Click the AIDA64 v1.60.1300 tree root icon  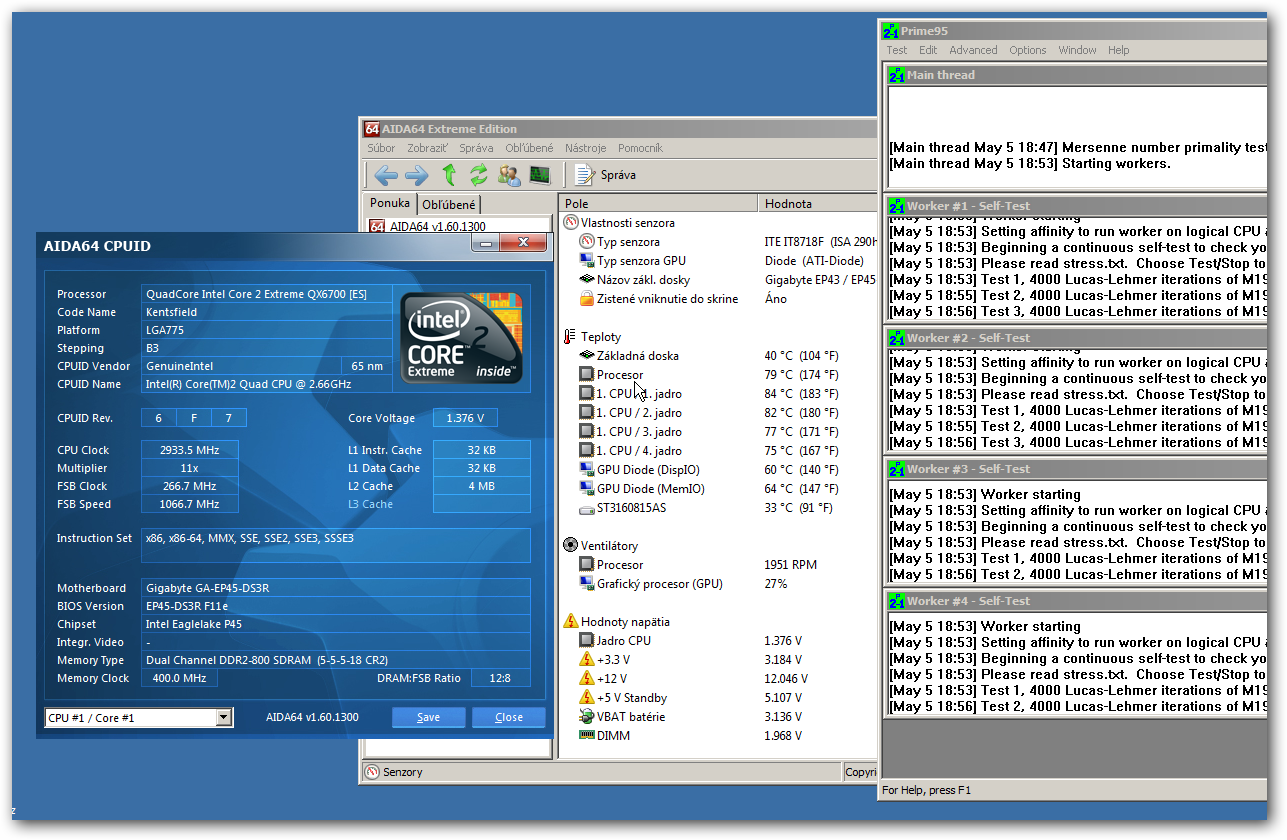378,227
